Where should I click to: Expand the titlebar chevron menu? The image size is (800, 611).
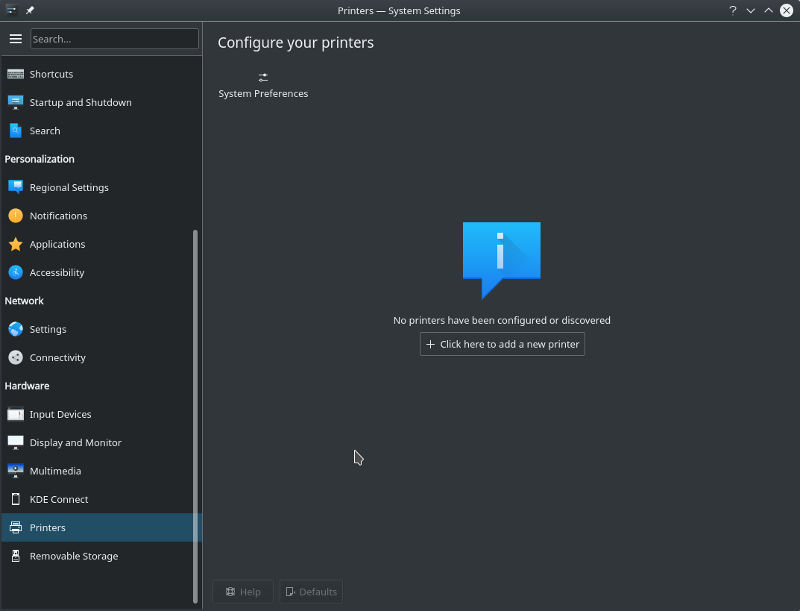coord(750,11)
